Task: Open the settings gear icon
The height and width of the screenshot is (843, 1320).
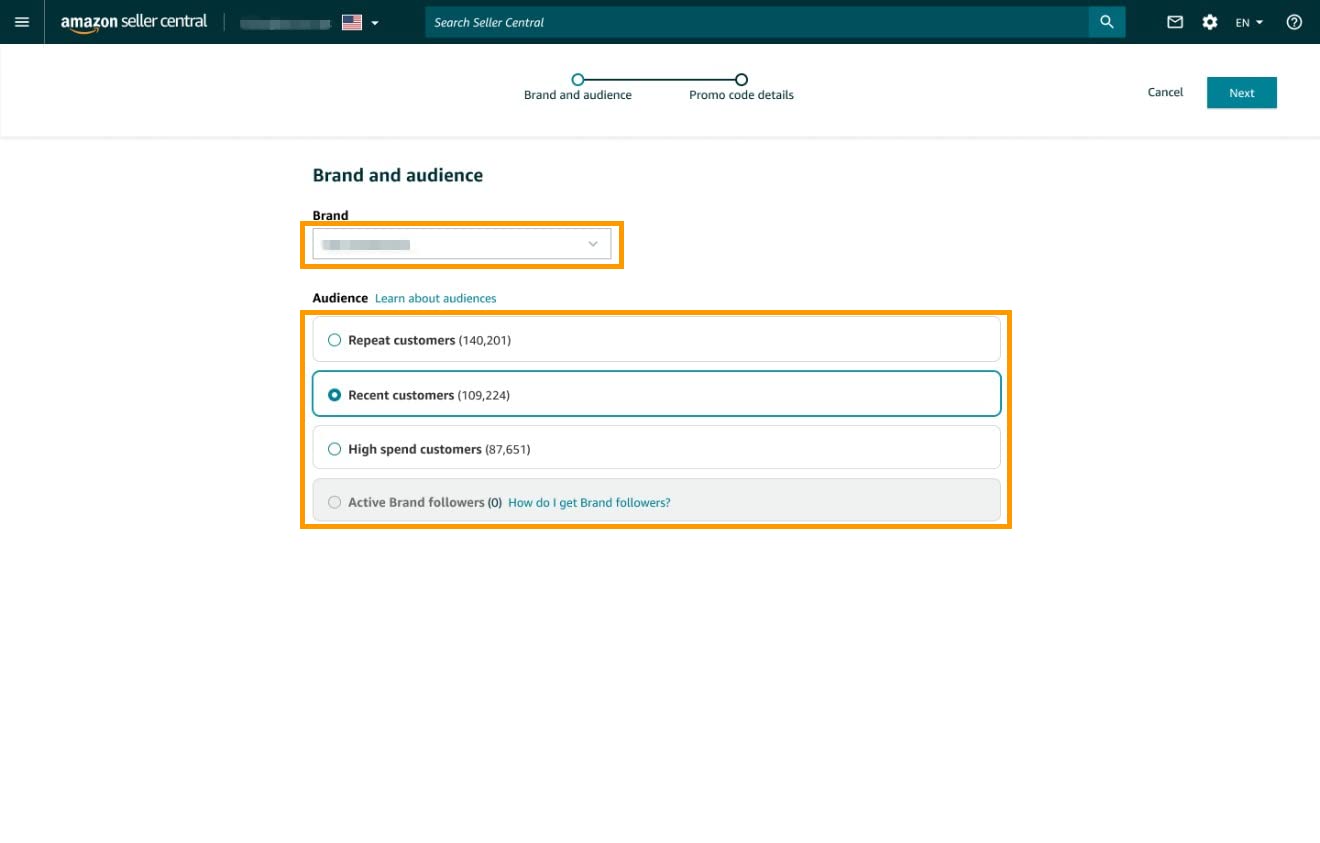Action: (x=1210, y=22)
